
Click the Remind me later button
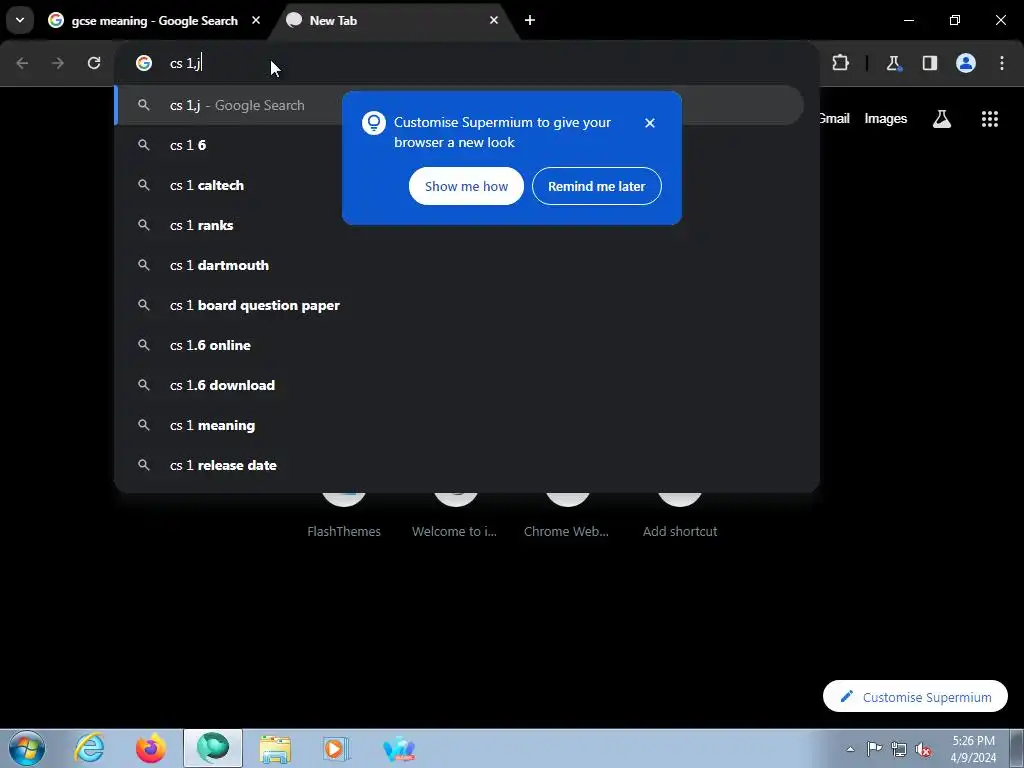point(596,186)
